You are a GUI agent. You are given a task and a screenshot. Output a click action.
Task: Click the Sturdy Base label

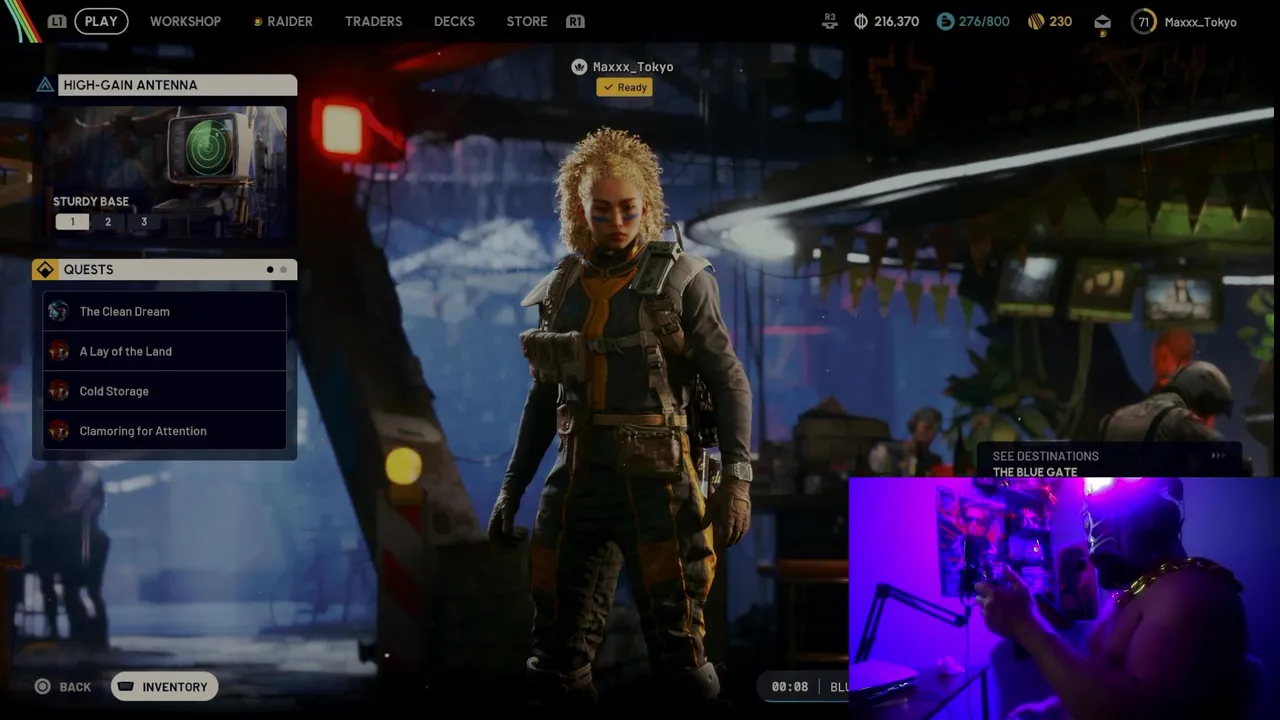[91, 202]
